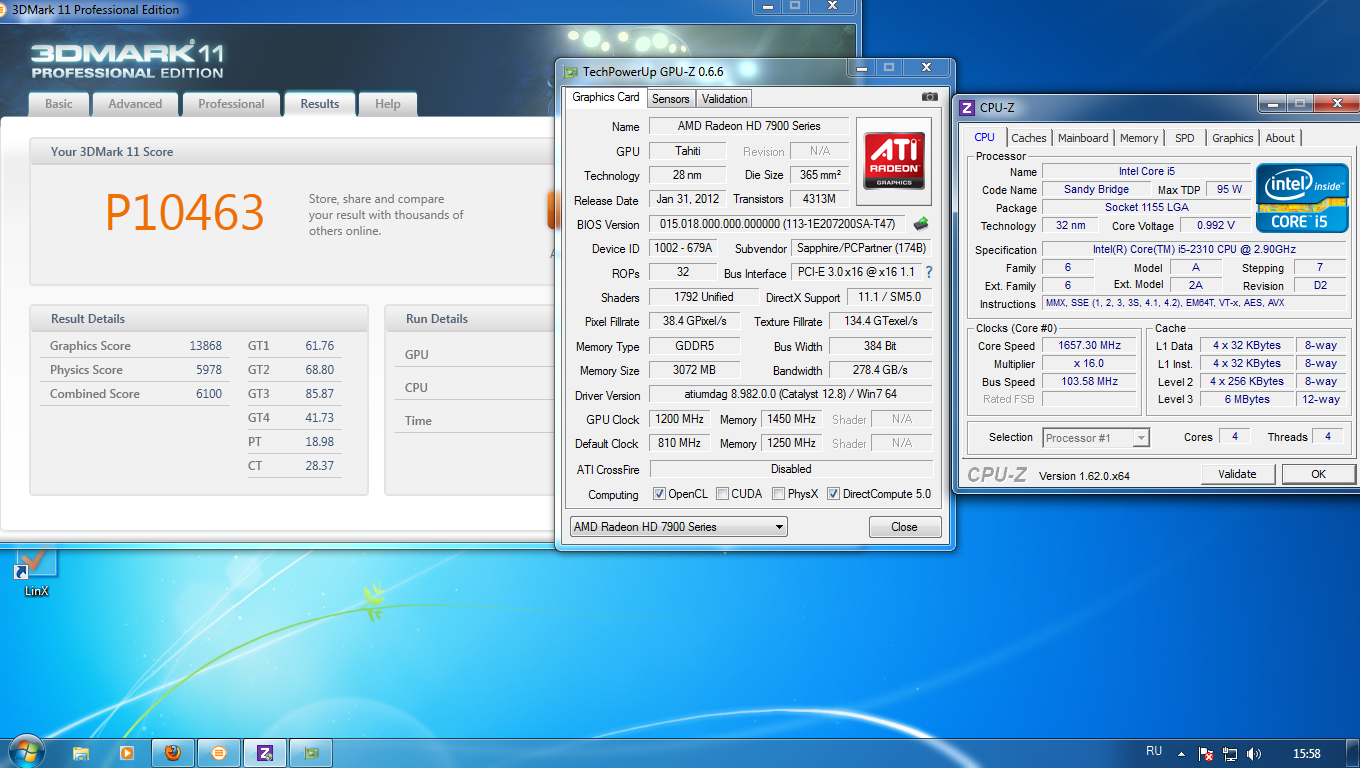Click the 15:58 taskbar clock
This screenshot has height=768, width=1360.
point(1306,753)
